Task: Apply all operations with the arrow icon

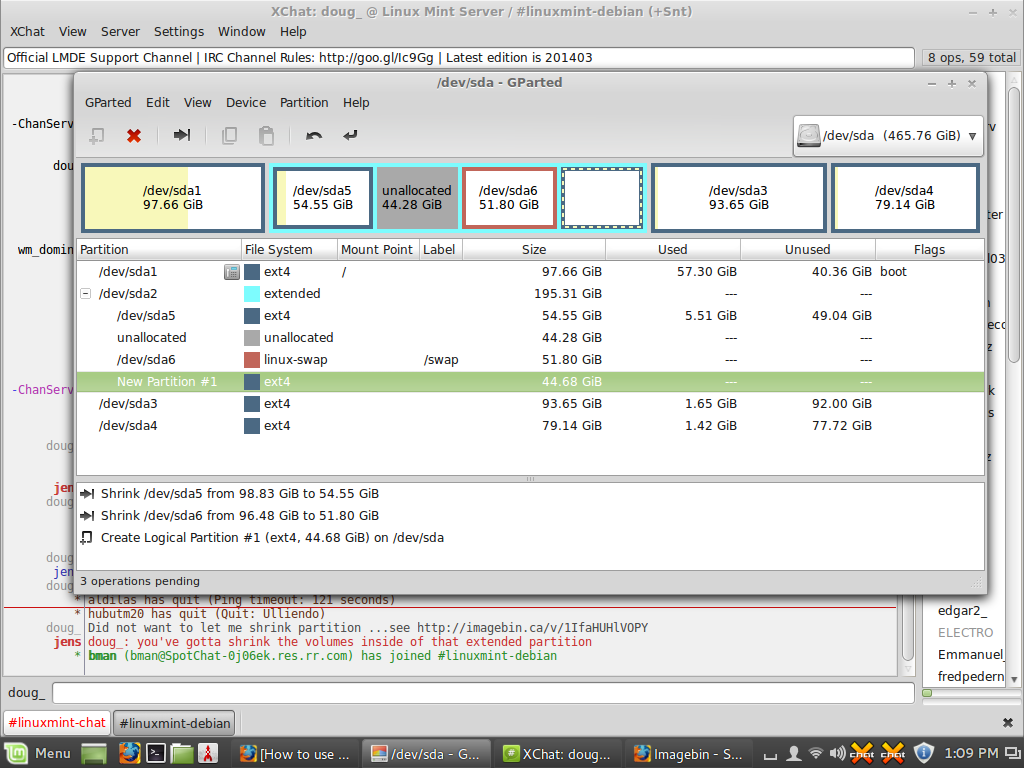Action: 351,135
